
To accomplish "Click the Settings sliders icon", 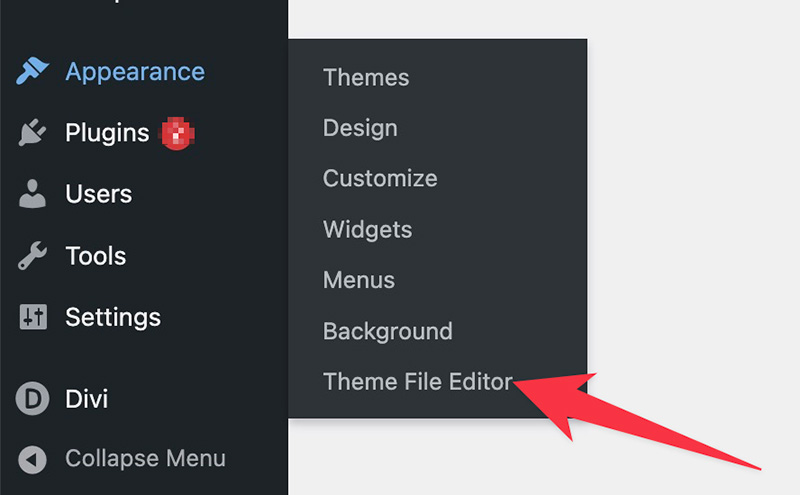I will point(33,317).
